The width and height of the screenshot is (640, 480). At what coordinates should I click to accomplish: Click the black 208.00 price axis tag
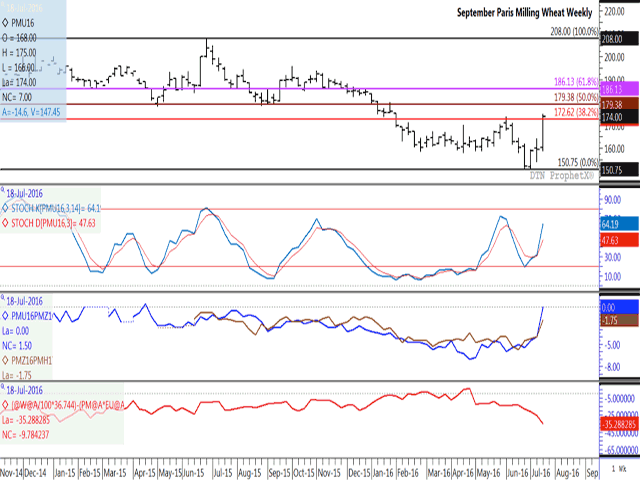620,39
